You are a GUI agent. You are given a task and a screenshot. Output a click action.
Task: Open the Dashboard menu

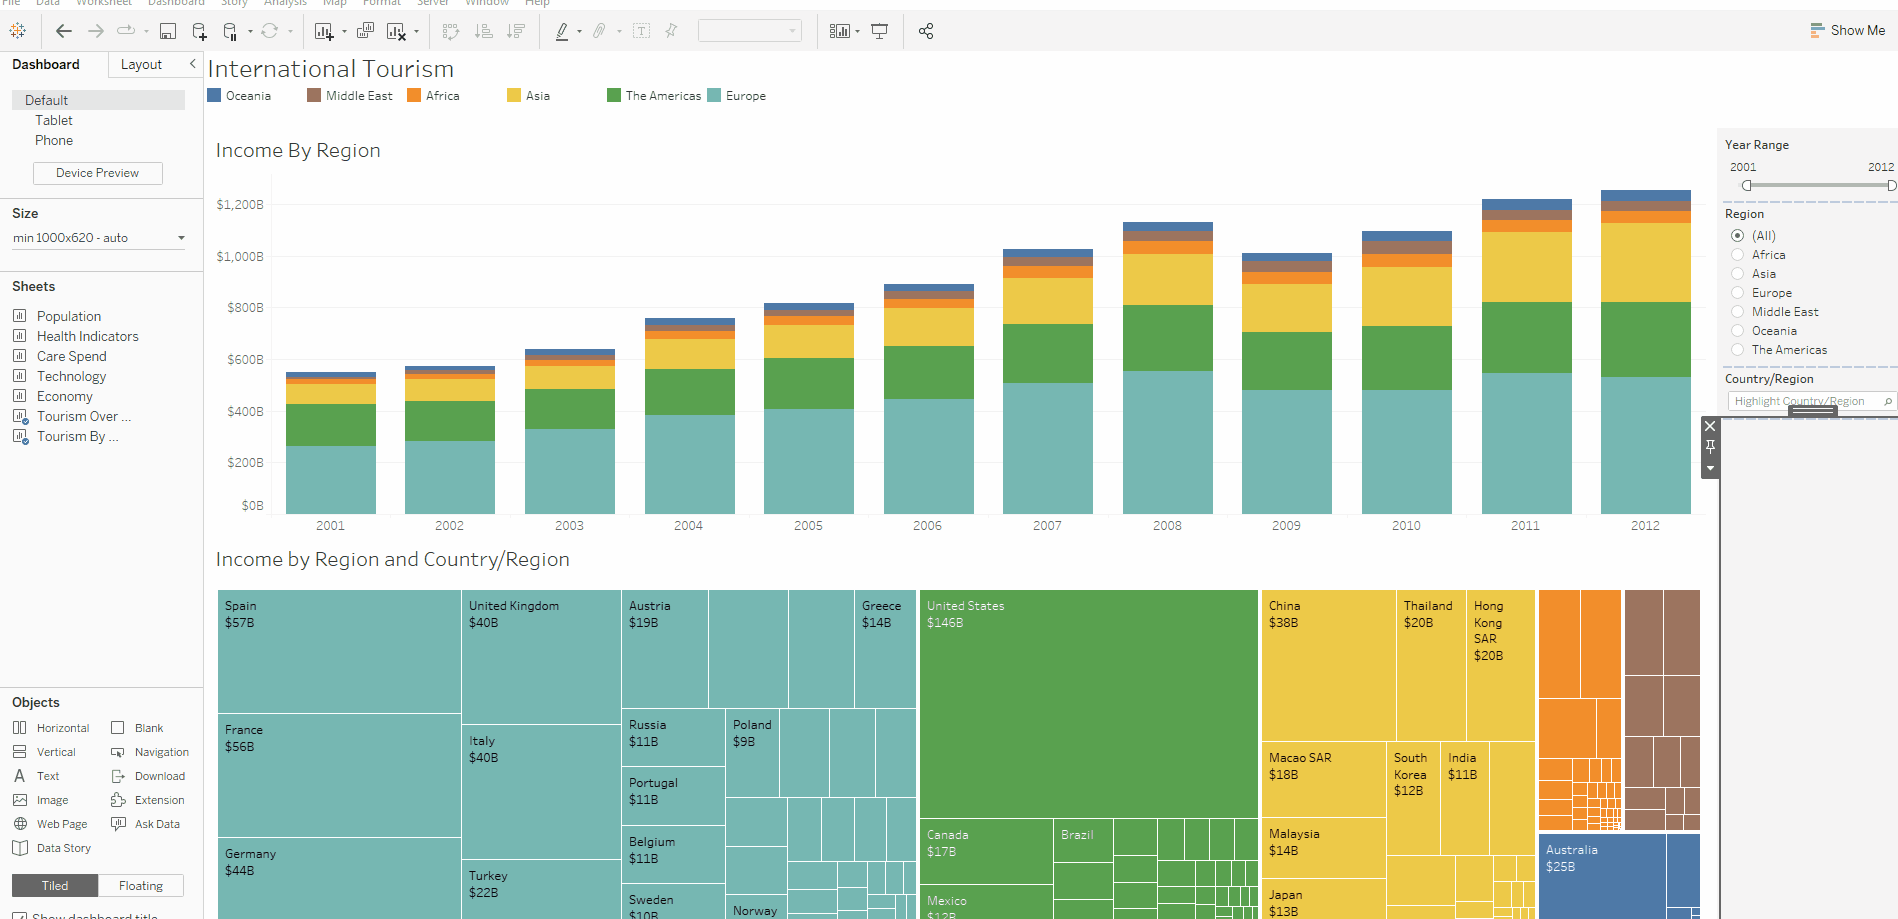click(x=176, y=3)
